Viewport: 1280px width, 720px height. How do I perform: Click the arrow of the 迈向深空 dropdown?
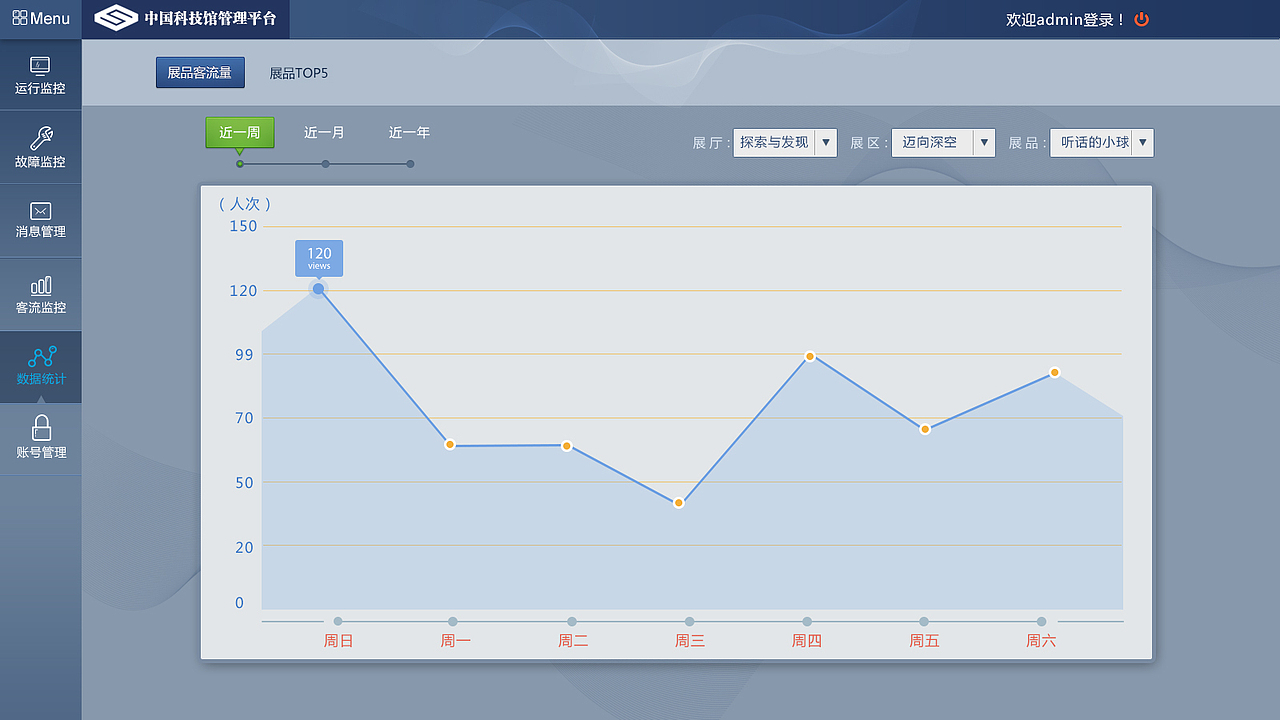click(984, 142)
